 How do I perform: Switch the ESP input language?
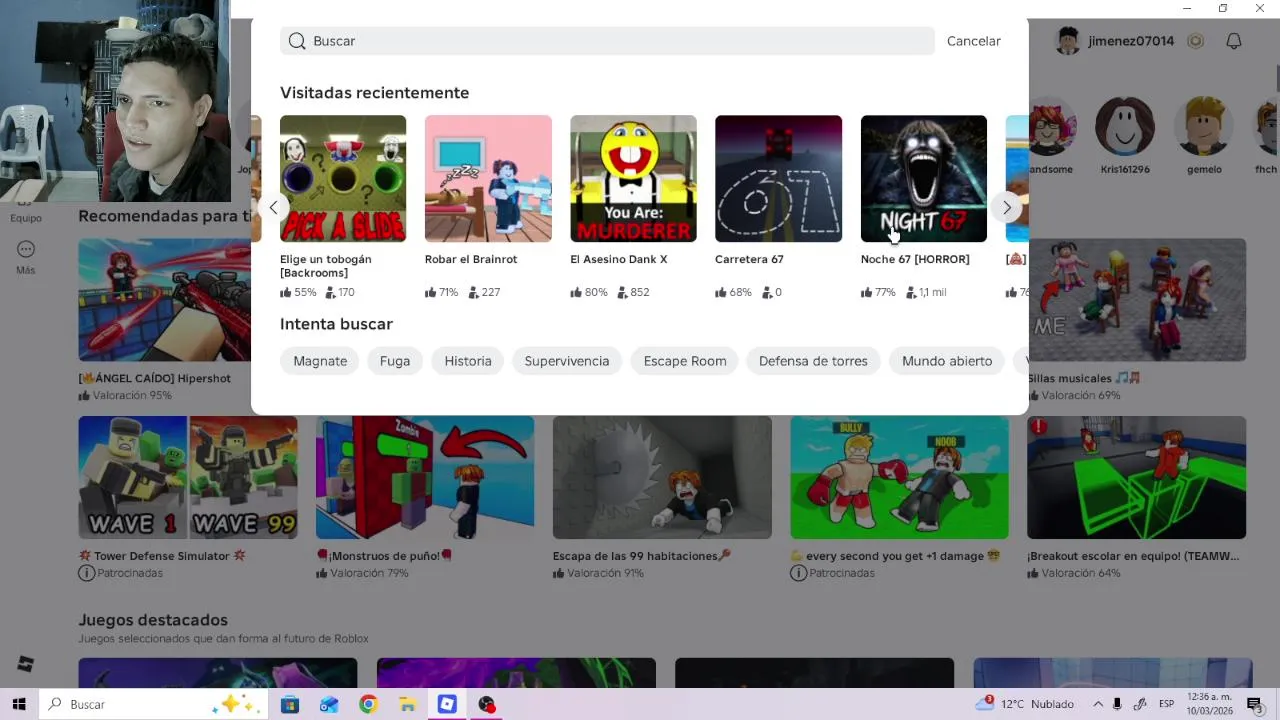(1166, 704)
